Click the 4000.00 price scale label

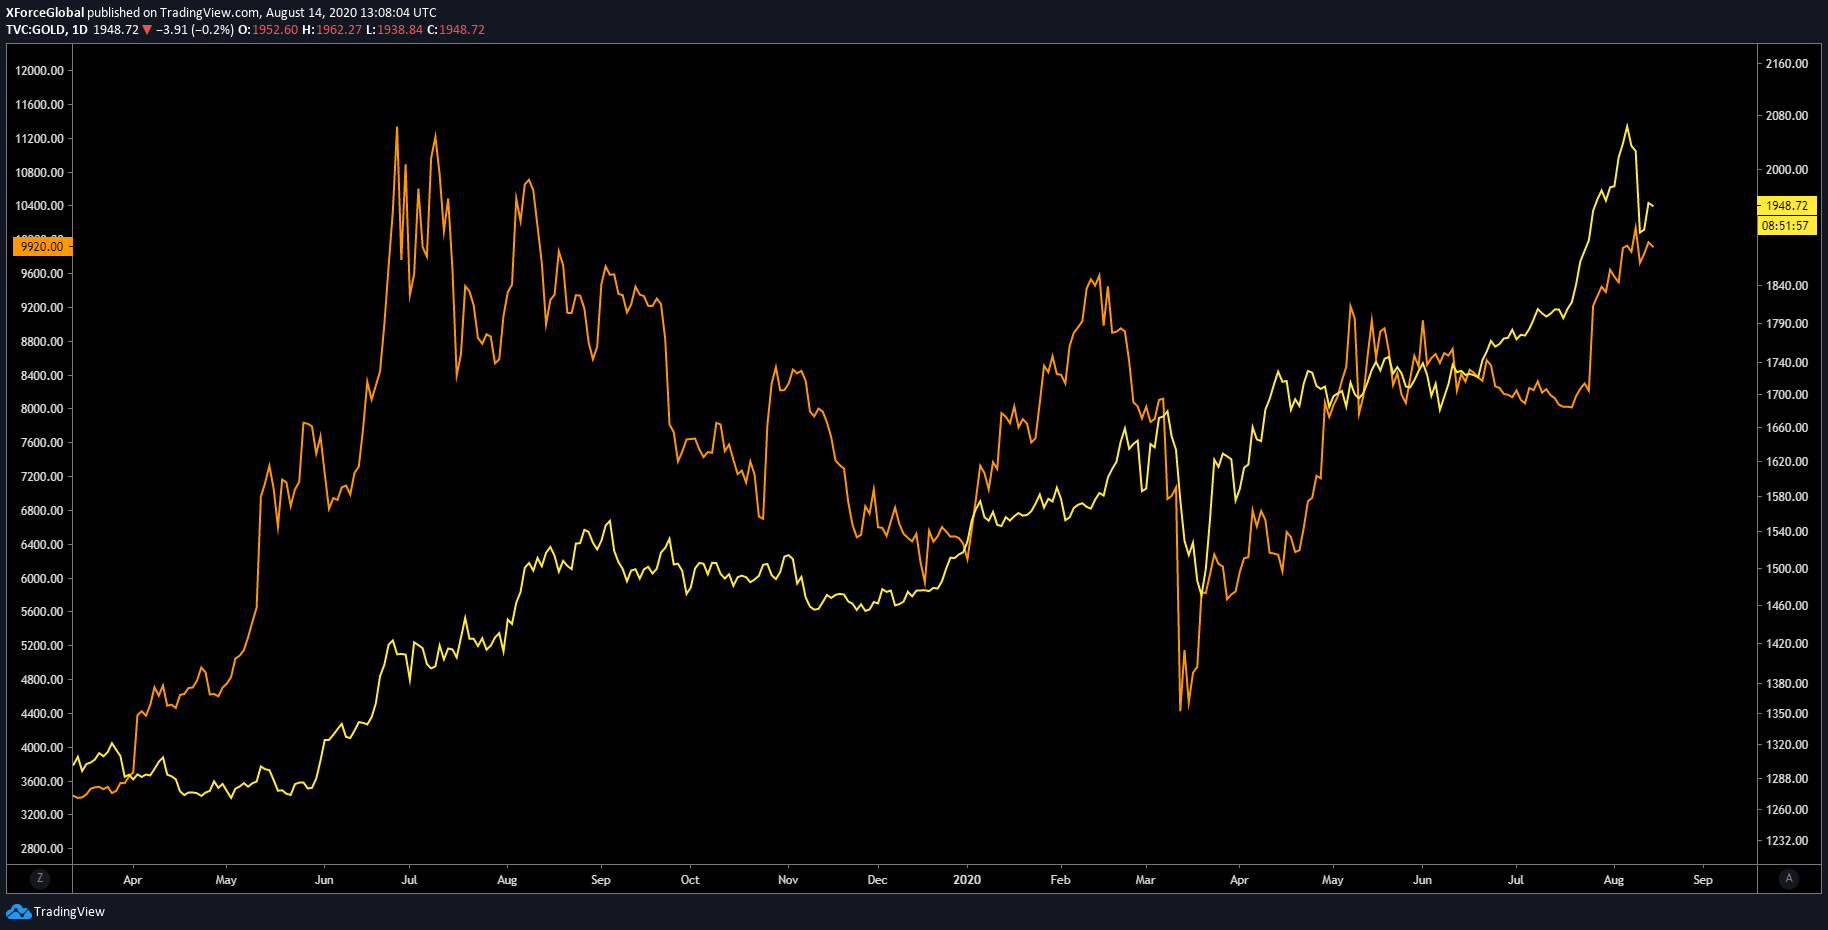click(42, 748)
